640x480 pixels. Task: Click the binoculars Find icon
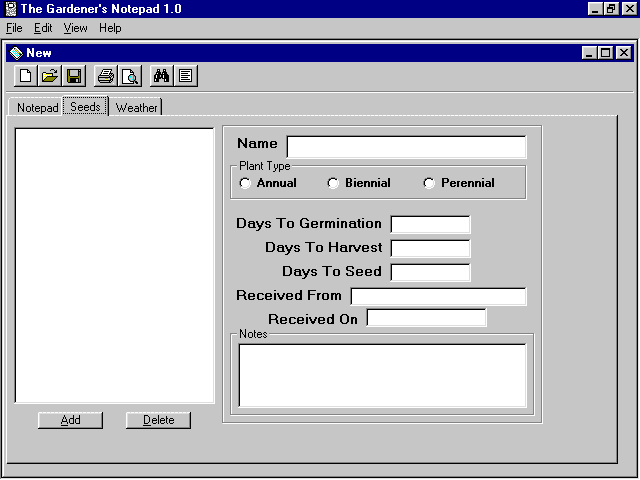161,76
